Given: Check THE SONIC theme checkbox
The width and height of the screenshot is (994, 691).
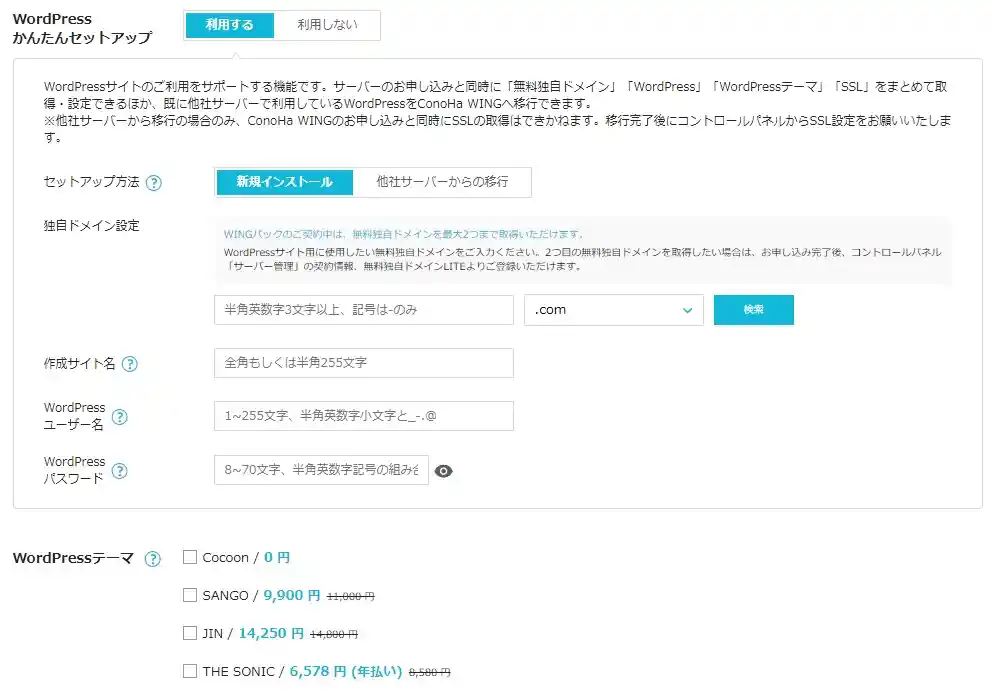Looking at the screenshot, I should click(190, 672).
